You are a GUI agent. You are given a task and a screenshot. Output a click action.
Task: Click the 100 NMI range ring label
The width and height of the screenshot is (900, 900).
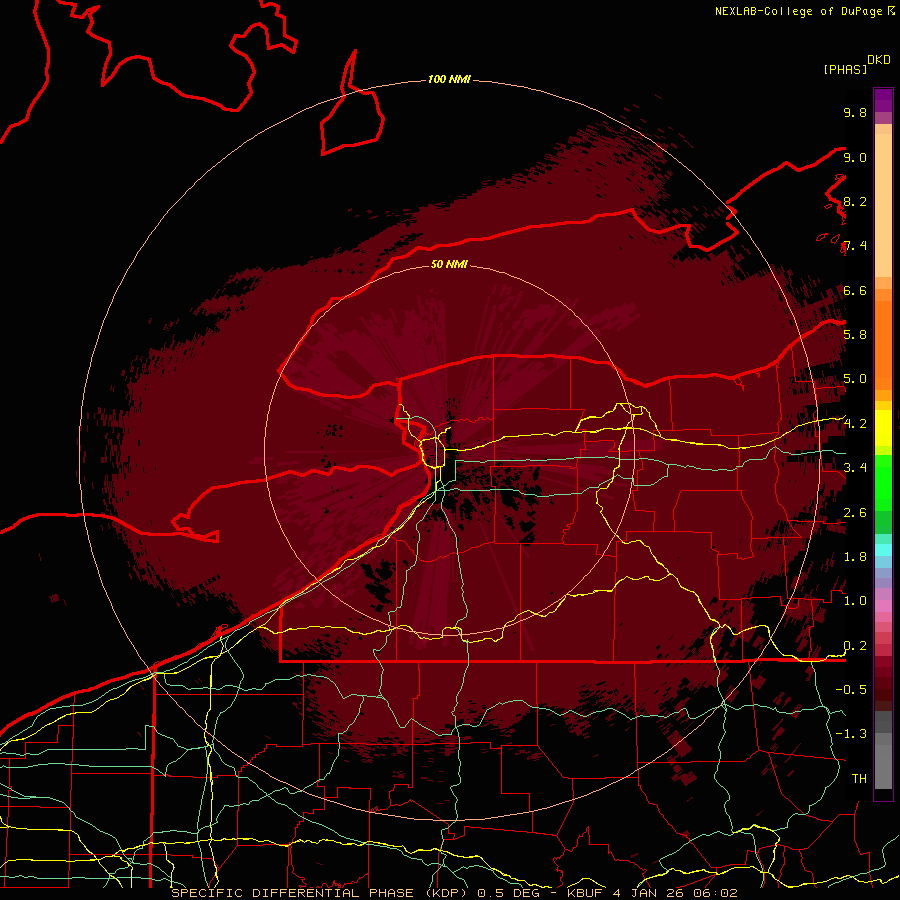[449, 79]
